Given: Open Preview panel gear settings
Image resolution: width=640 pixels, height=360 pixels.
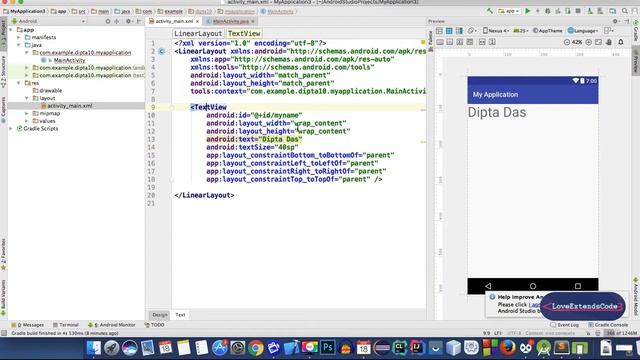Looking at the screenshot, I should [616, 21].
